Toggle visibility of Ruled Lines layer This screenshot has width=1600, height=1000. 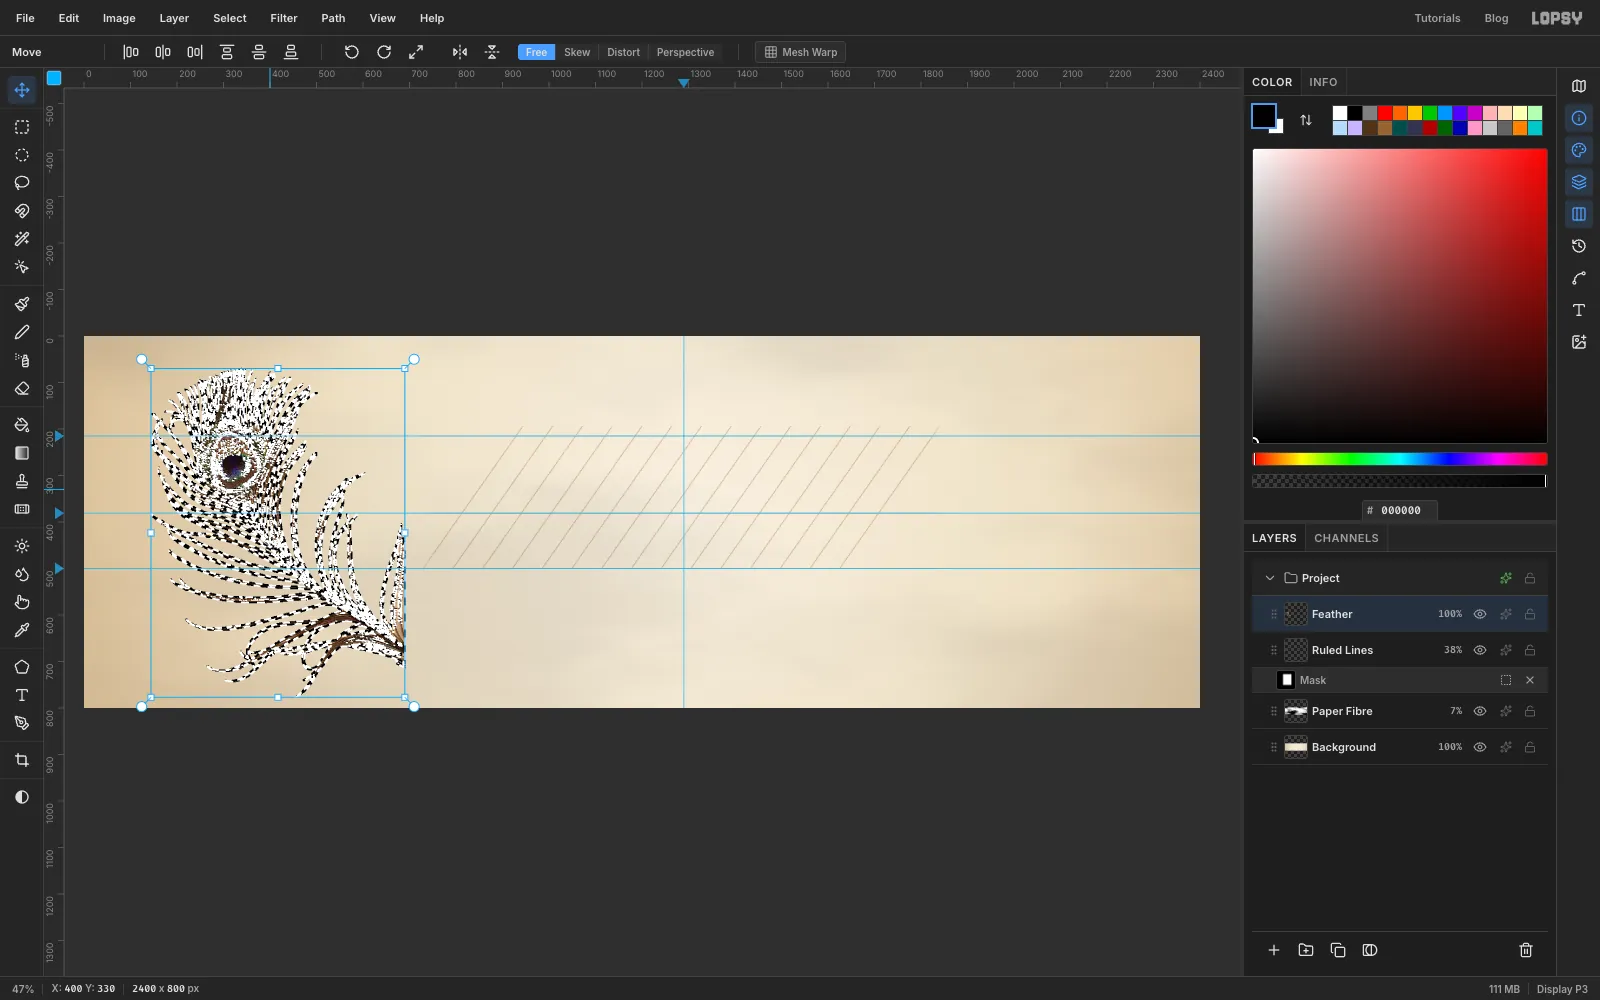1480,650
